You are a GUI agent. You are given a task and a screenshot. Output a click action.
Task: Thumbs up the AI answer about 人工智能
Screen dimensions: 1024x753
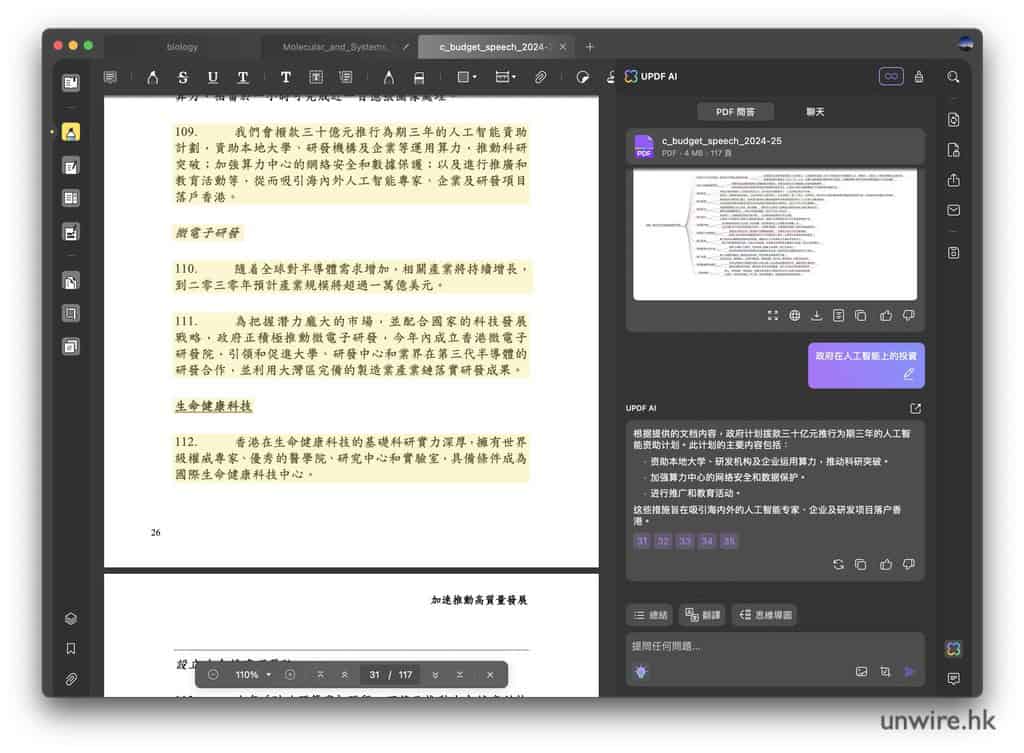pyautogui.click(x=885, y=565)
